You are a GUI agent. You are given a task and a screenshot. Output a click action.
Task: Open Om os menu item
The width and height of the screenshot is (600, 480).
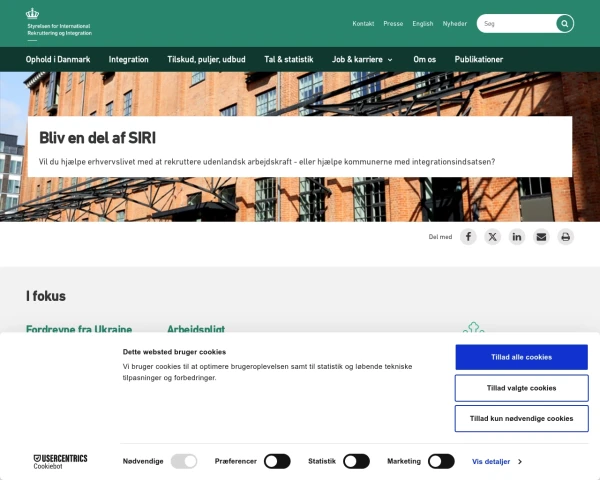point(425,59)
